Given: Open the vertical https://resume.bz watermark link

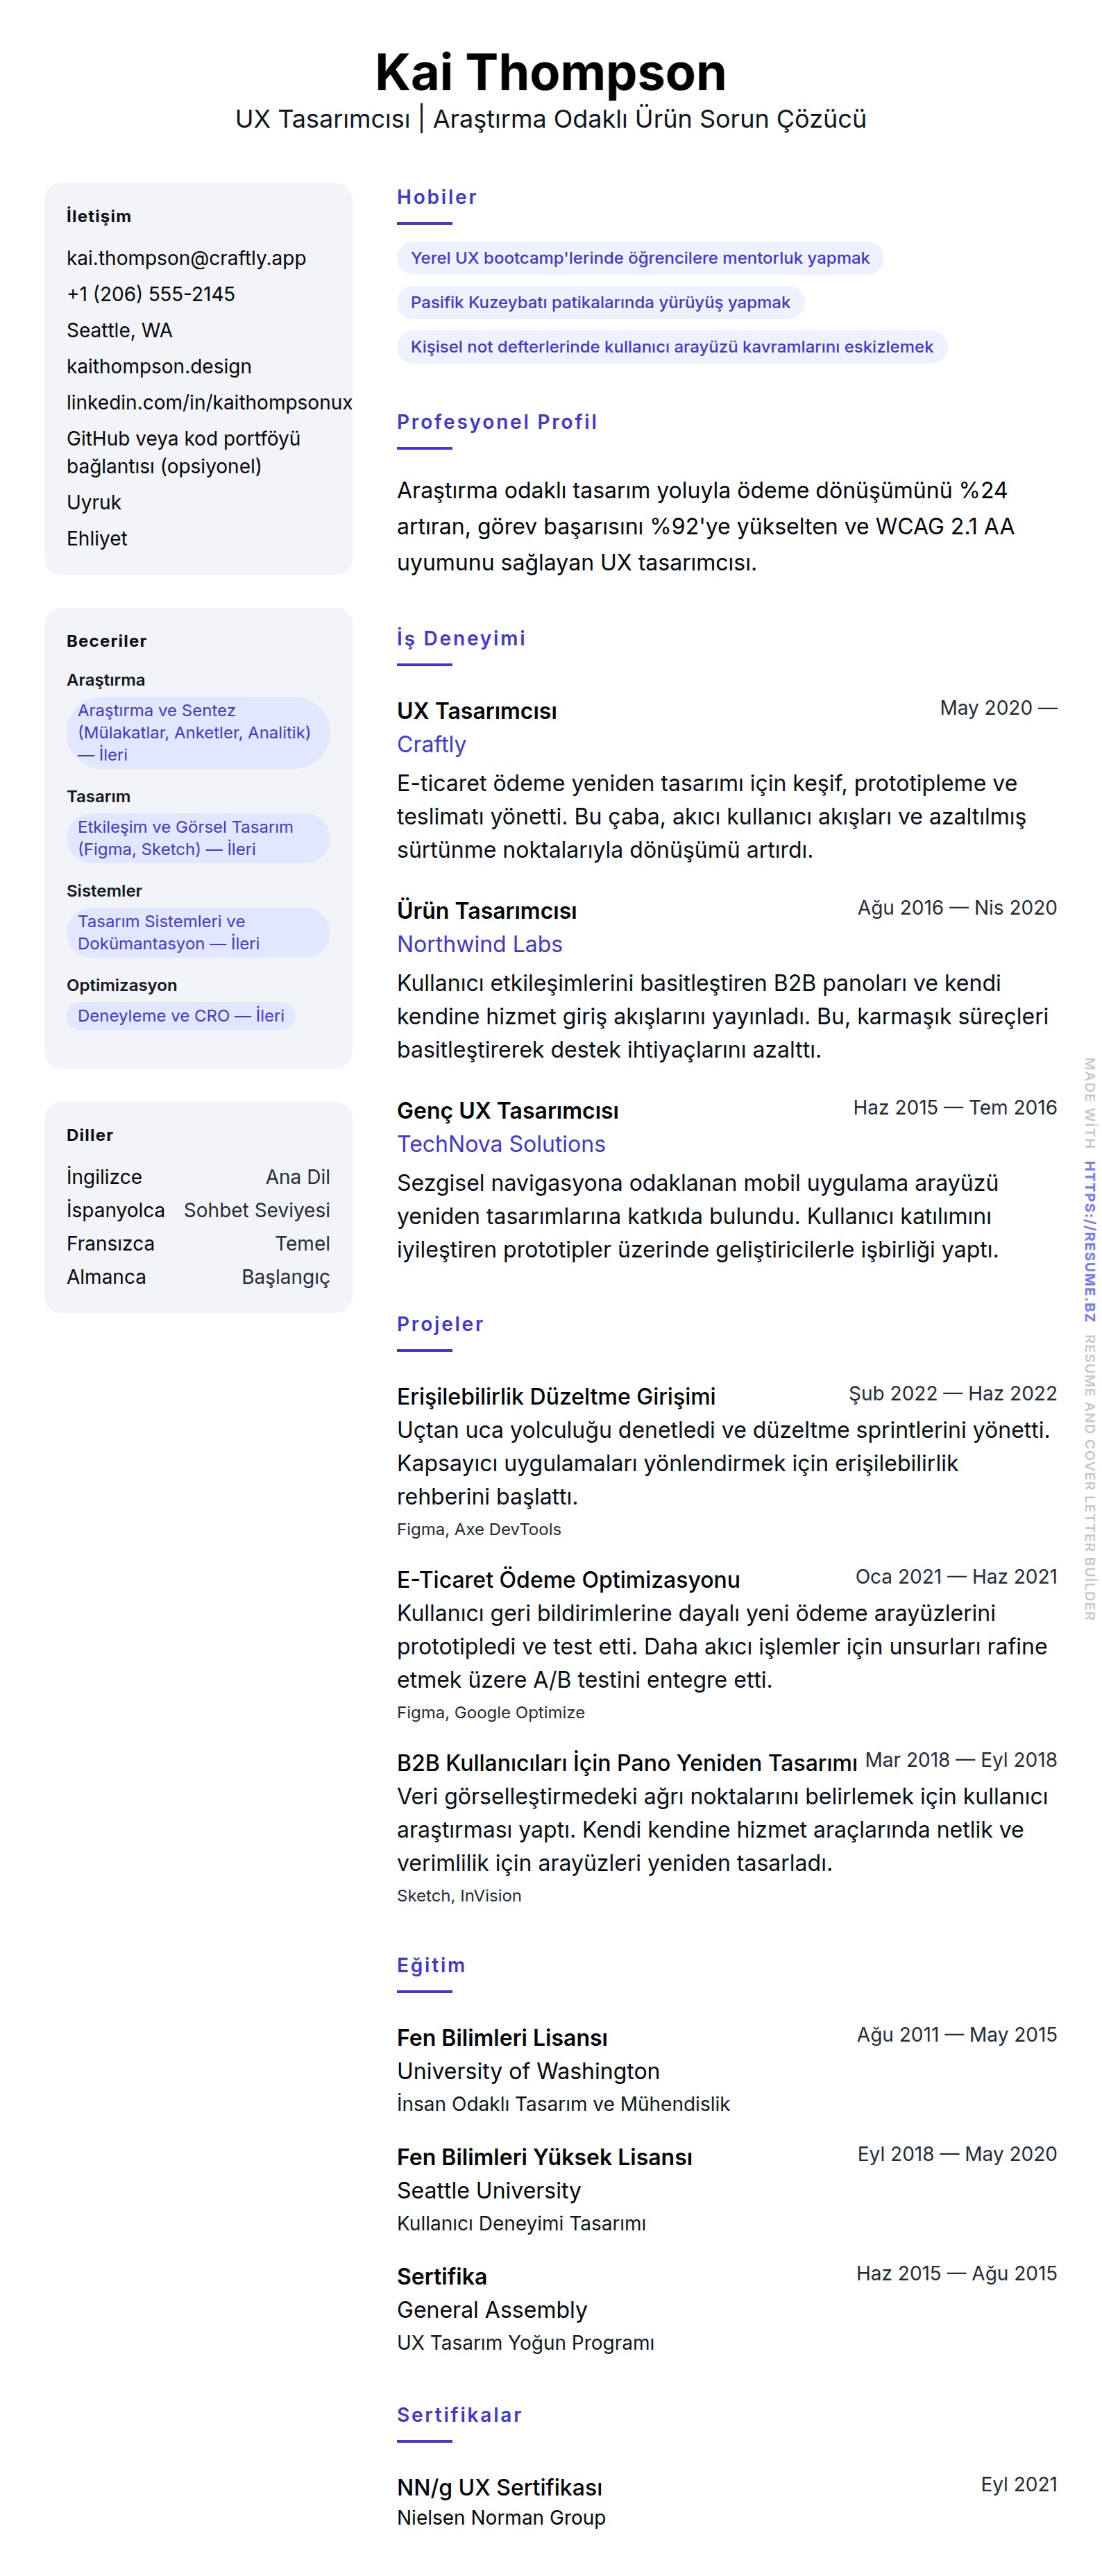Looking at the screenshot, I should (1089, 1240).
